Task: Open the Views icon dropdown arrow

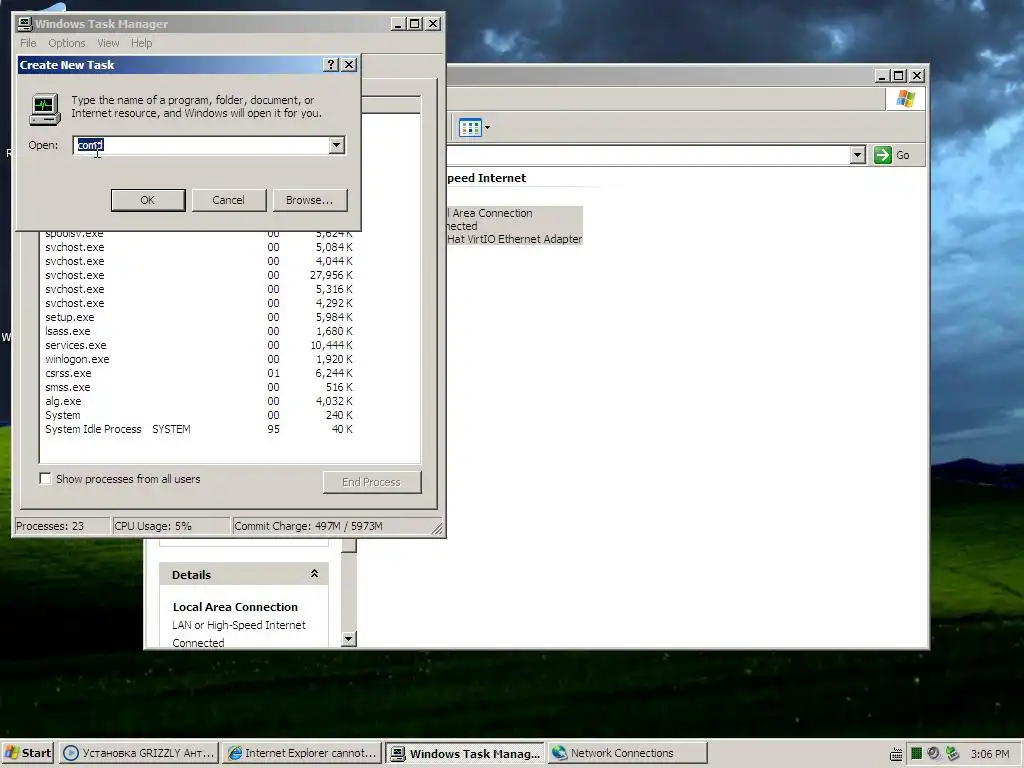Action: pyautogui.click(x=487, y=127)
